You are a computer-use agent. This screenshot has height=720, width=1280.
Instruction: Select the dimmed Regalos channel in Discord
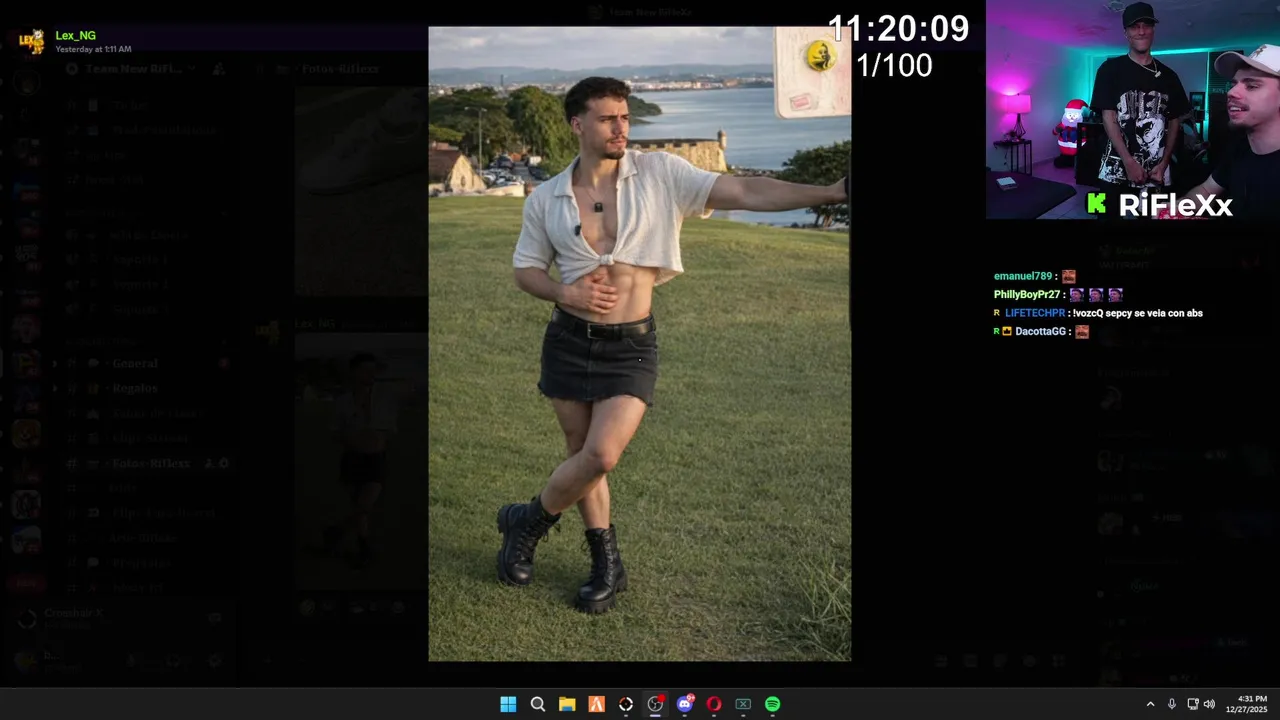tap(134, 388)
